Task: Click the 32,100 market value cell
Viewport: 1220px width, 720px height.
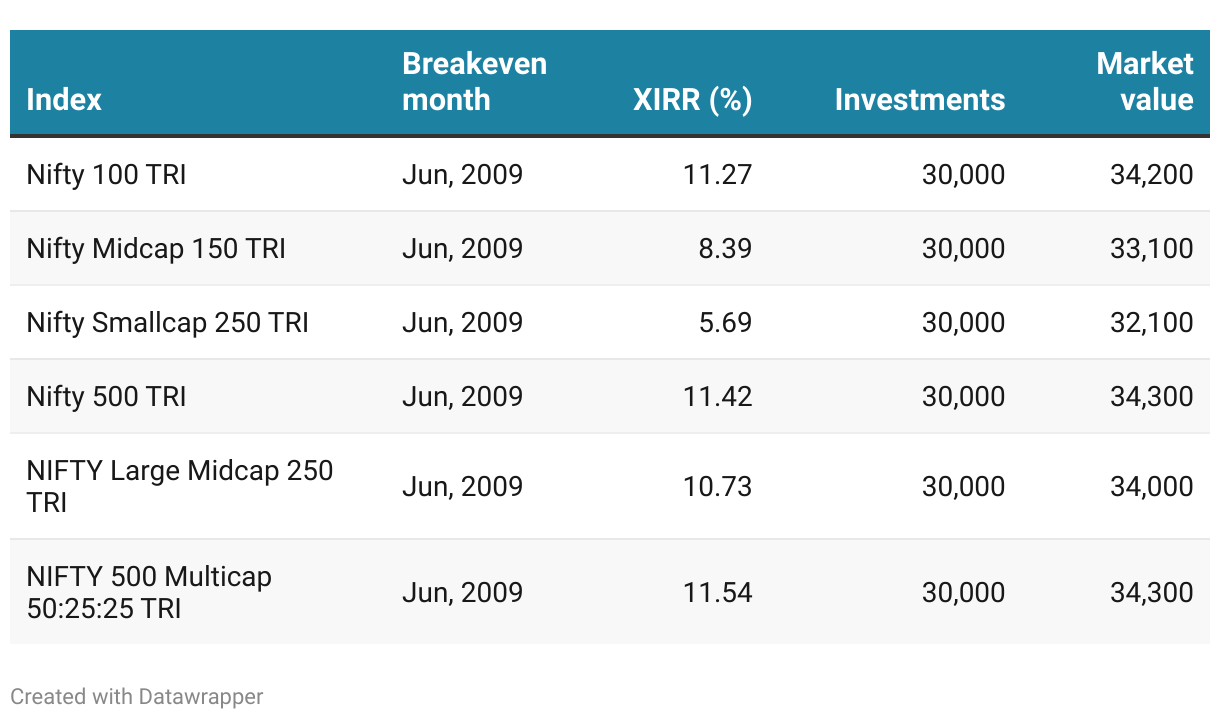Action: coord(1151,323)
